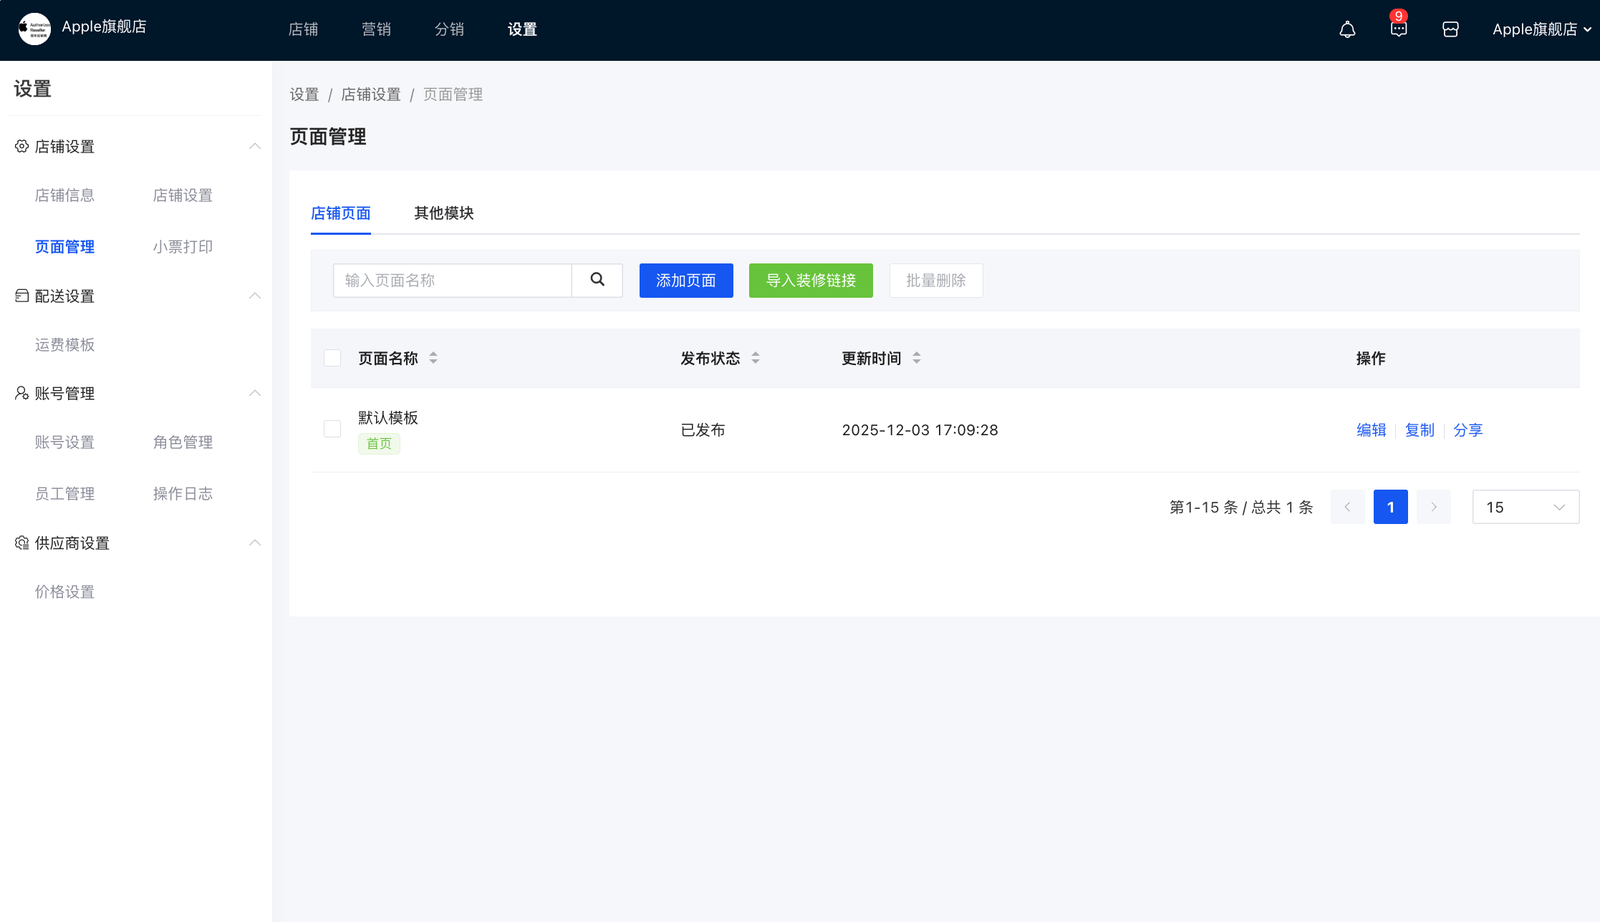Open the Apple旗舰店 account dropdown
Screen dimensions: 1600x922
pyautogui.click(x=1541, y=30)
